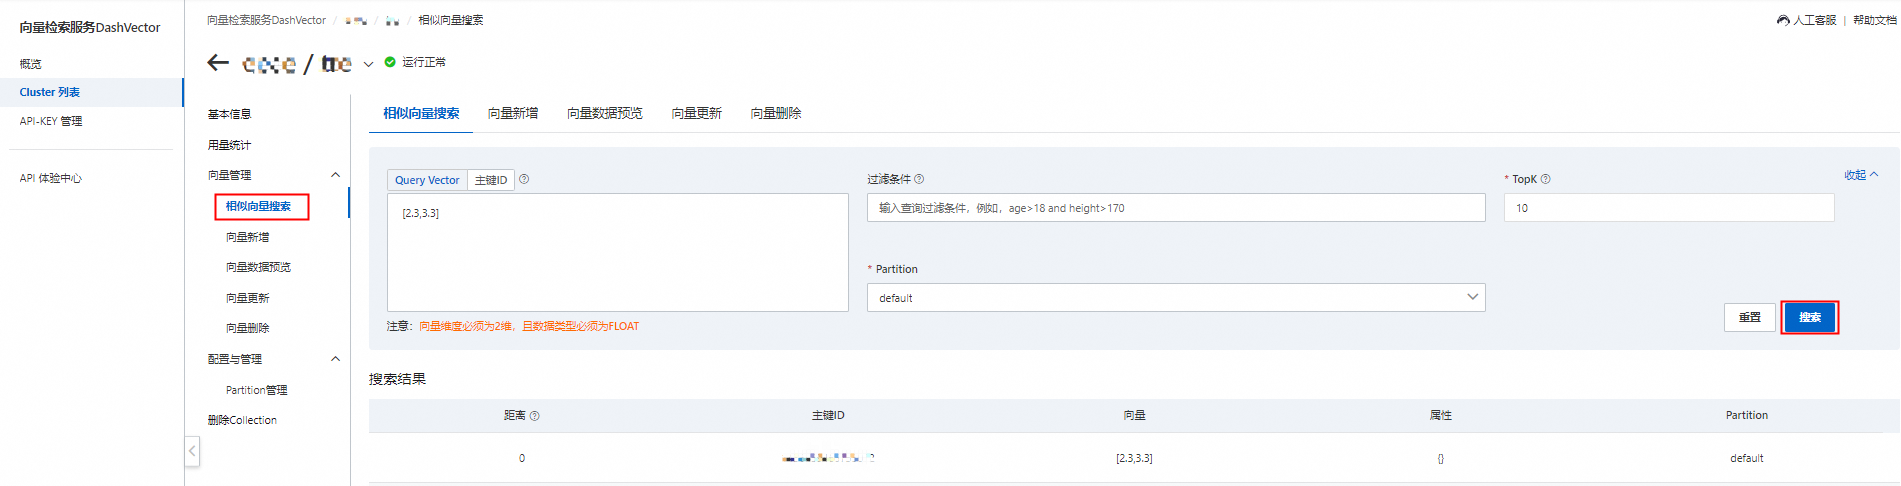Collapse the 向量管理 menu section
1901x486 pixels.
(x=335, y=175)
